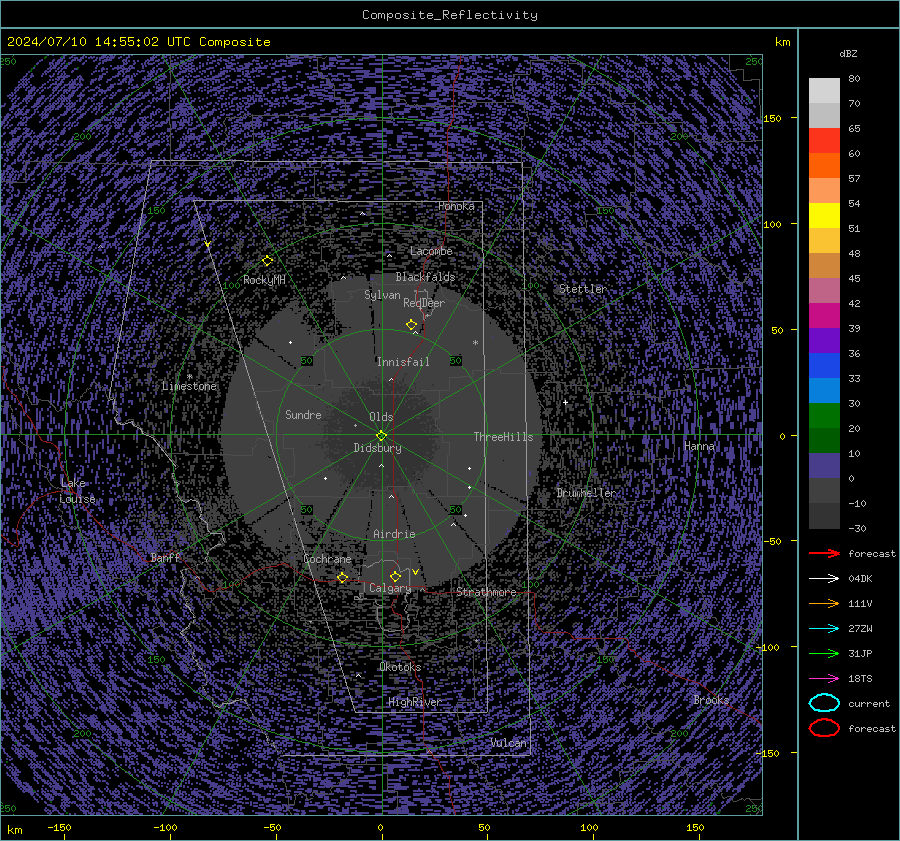
Task: Click the bright green swatch near 30 dBZ
Action: coord(824,416)
